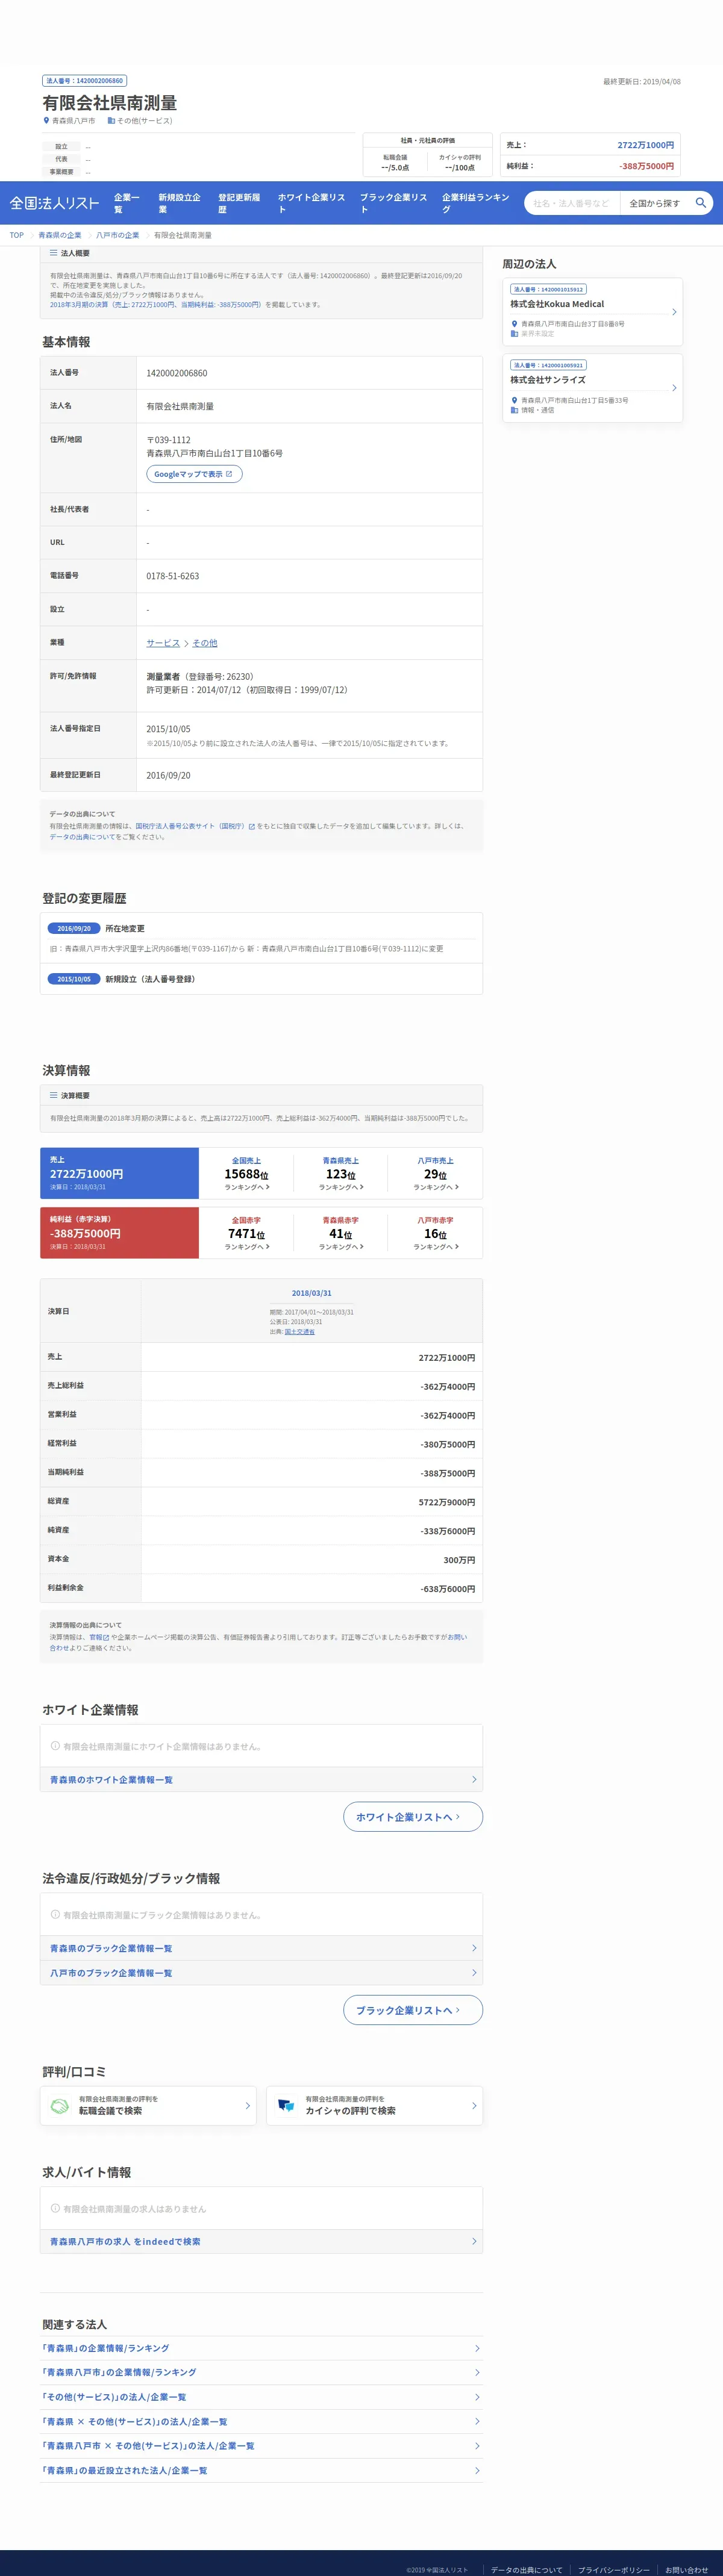
Task: Click the info icon in ホワイト企業情報 notice
Action: coord(55,1746)
